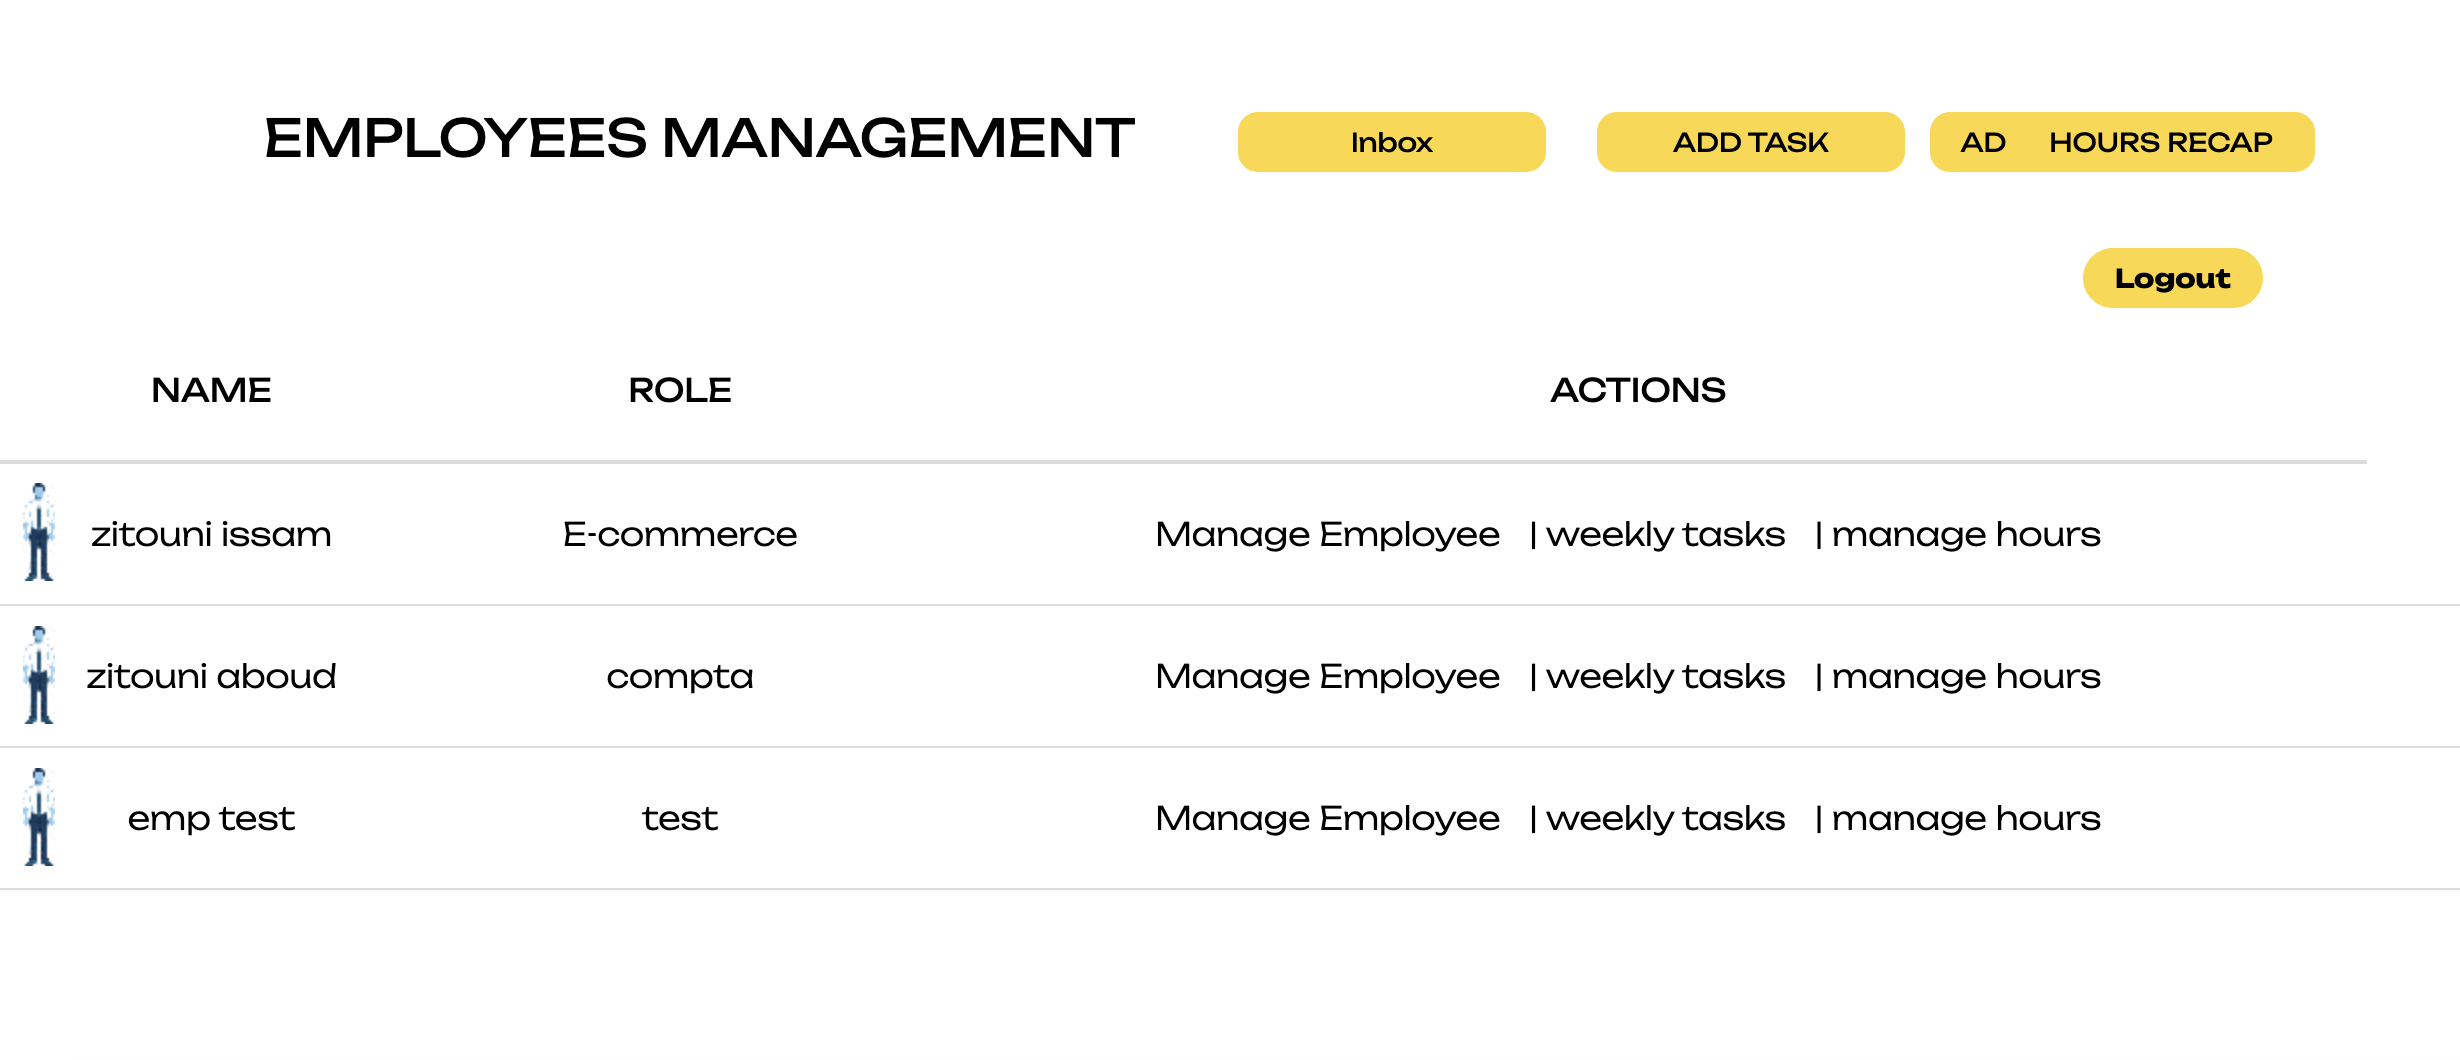Click the ROLE column header
Viewport: 2460px width, 1060px height.
pos(680,390)
